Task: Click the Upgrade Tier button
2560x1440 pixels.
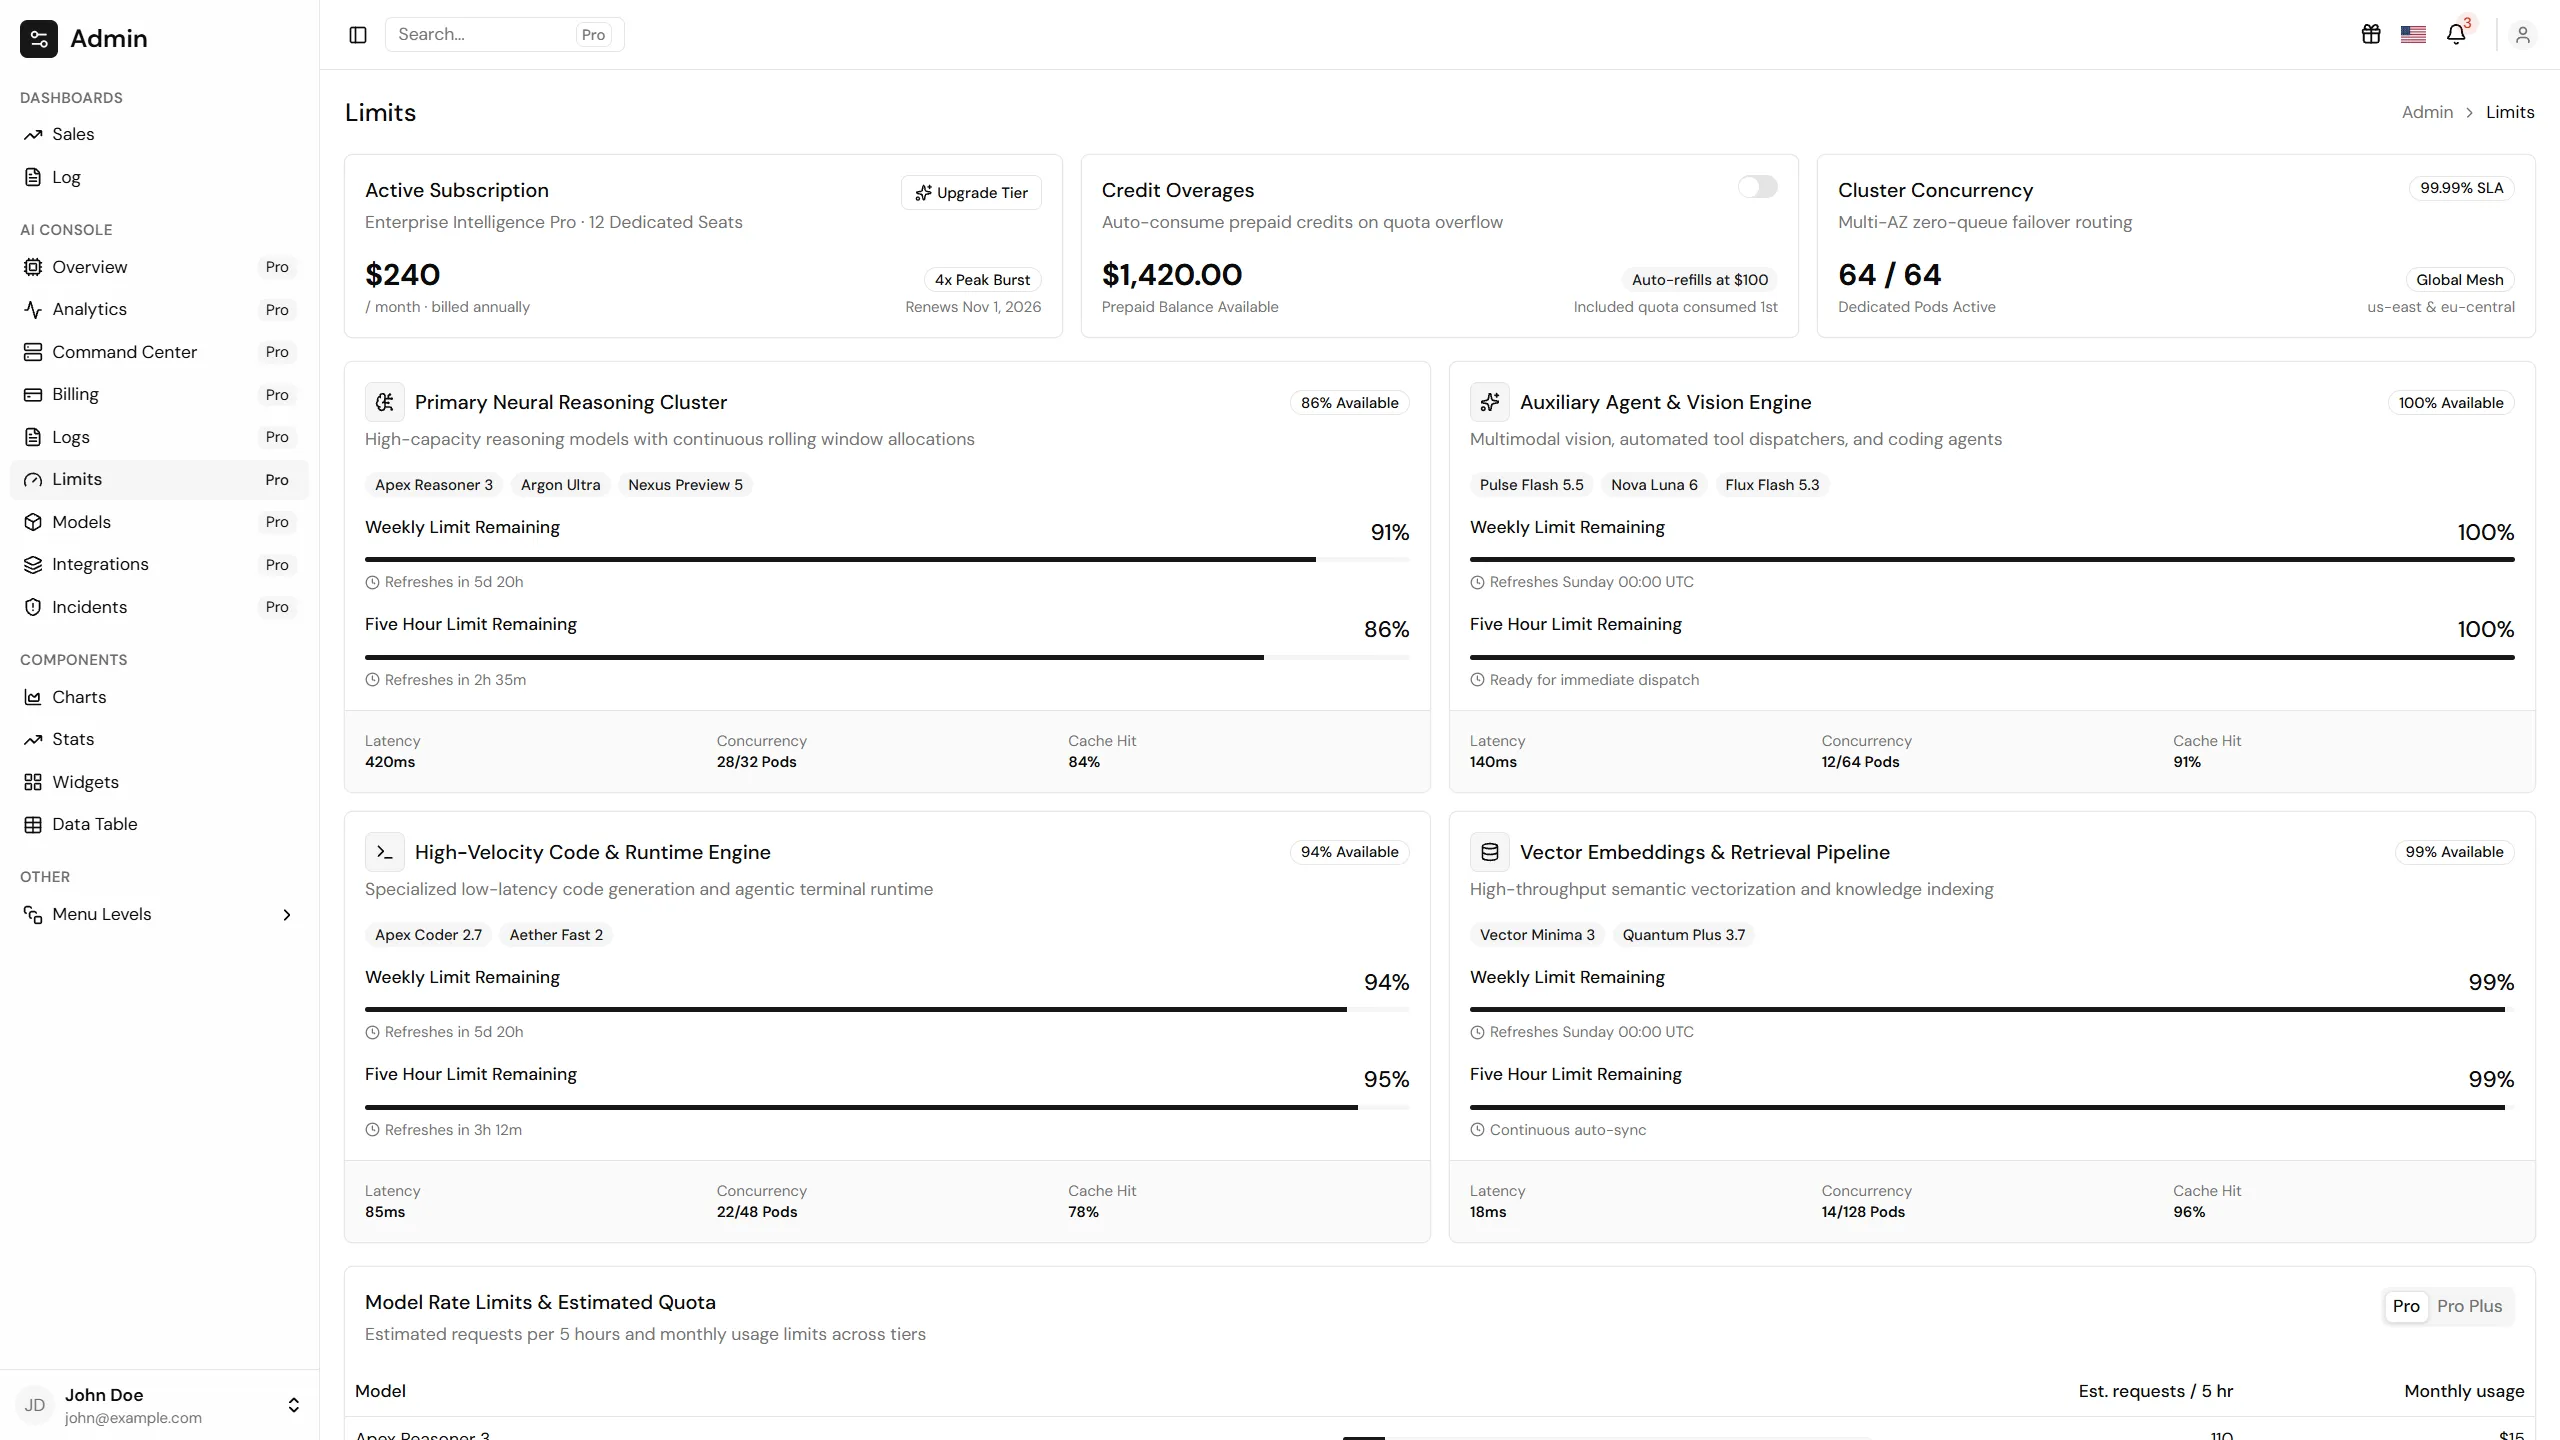Action: [x=971, y=193]
